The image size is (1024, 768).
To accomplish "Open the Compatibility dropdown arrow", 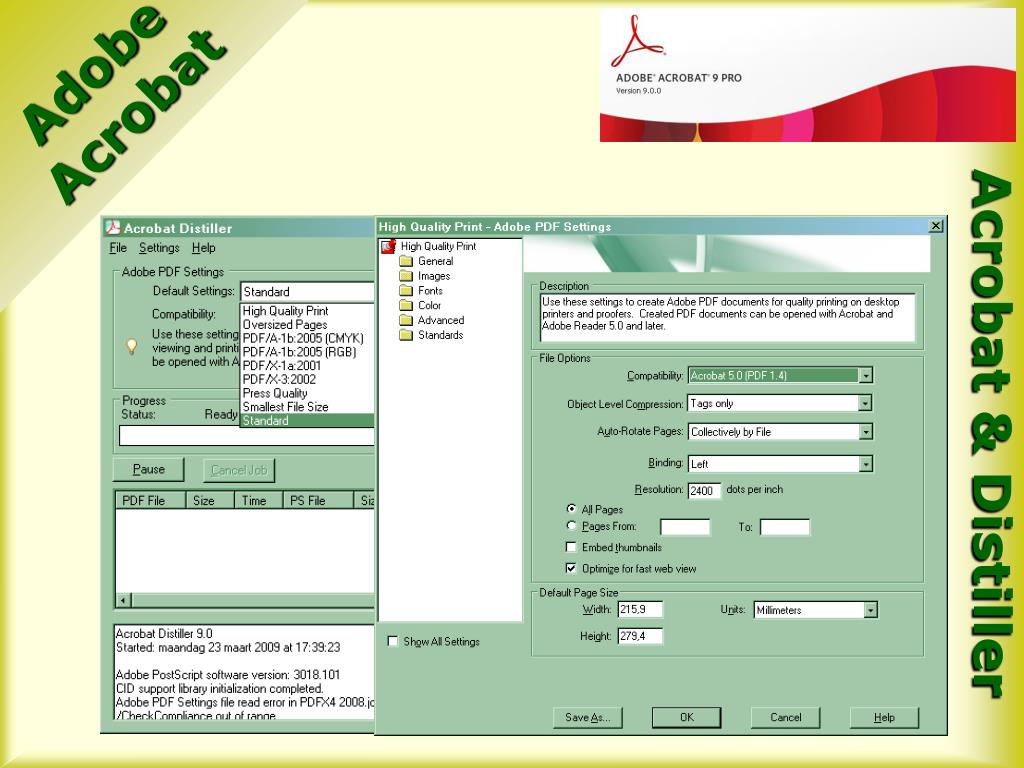I will pyautogui.click(x=865, y=376).
